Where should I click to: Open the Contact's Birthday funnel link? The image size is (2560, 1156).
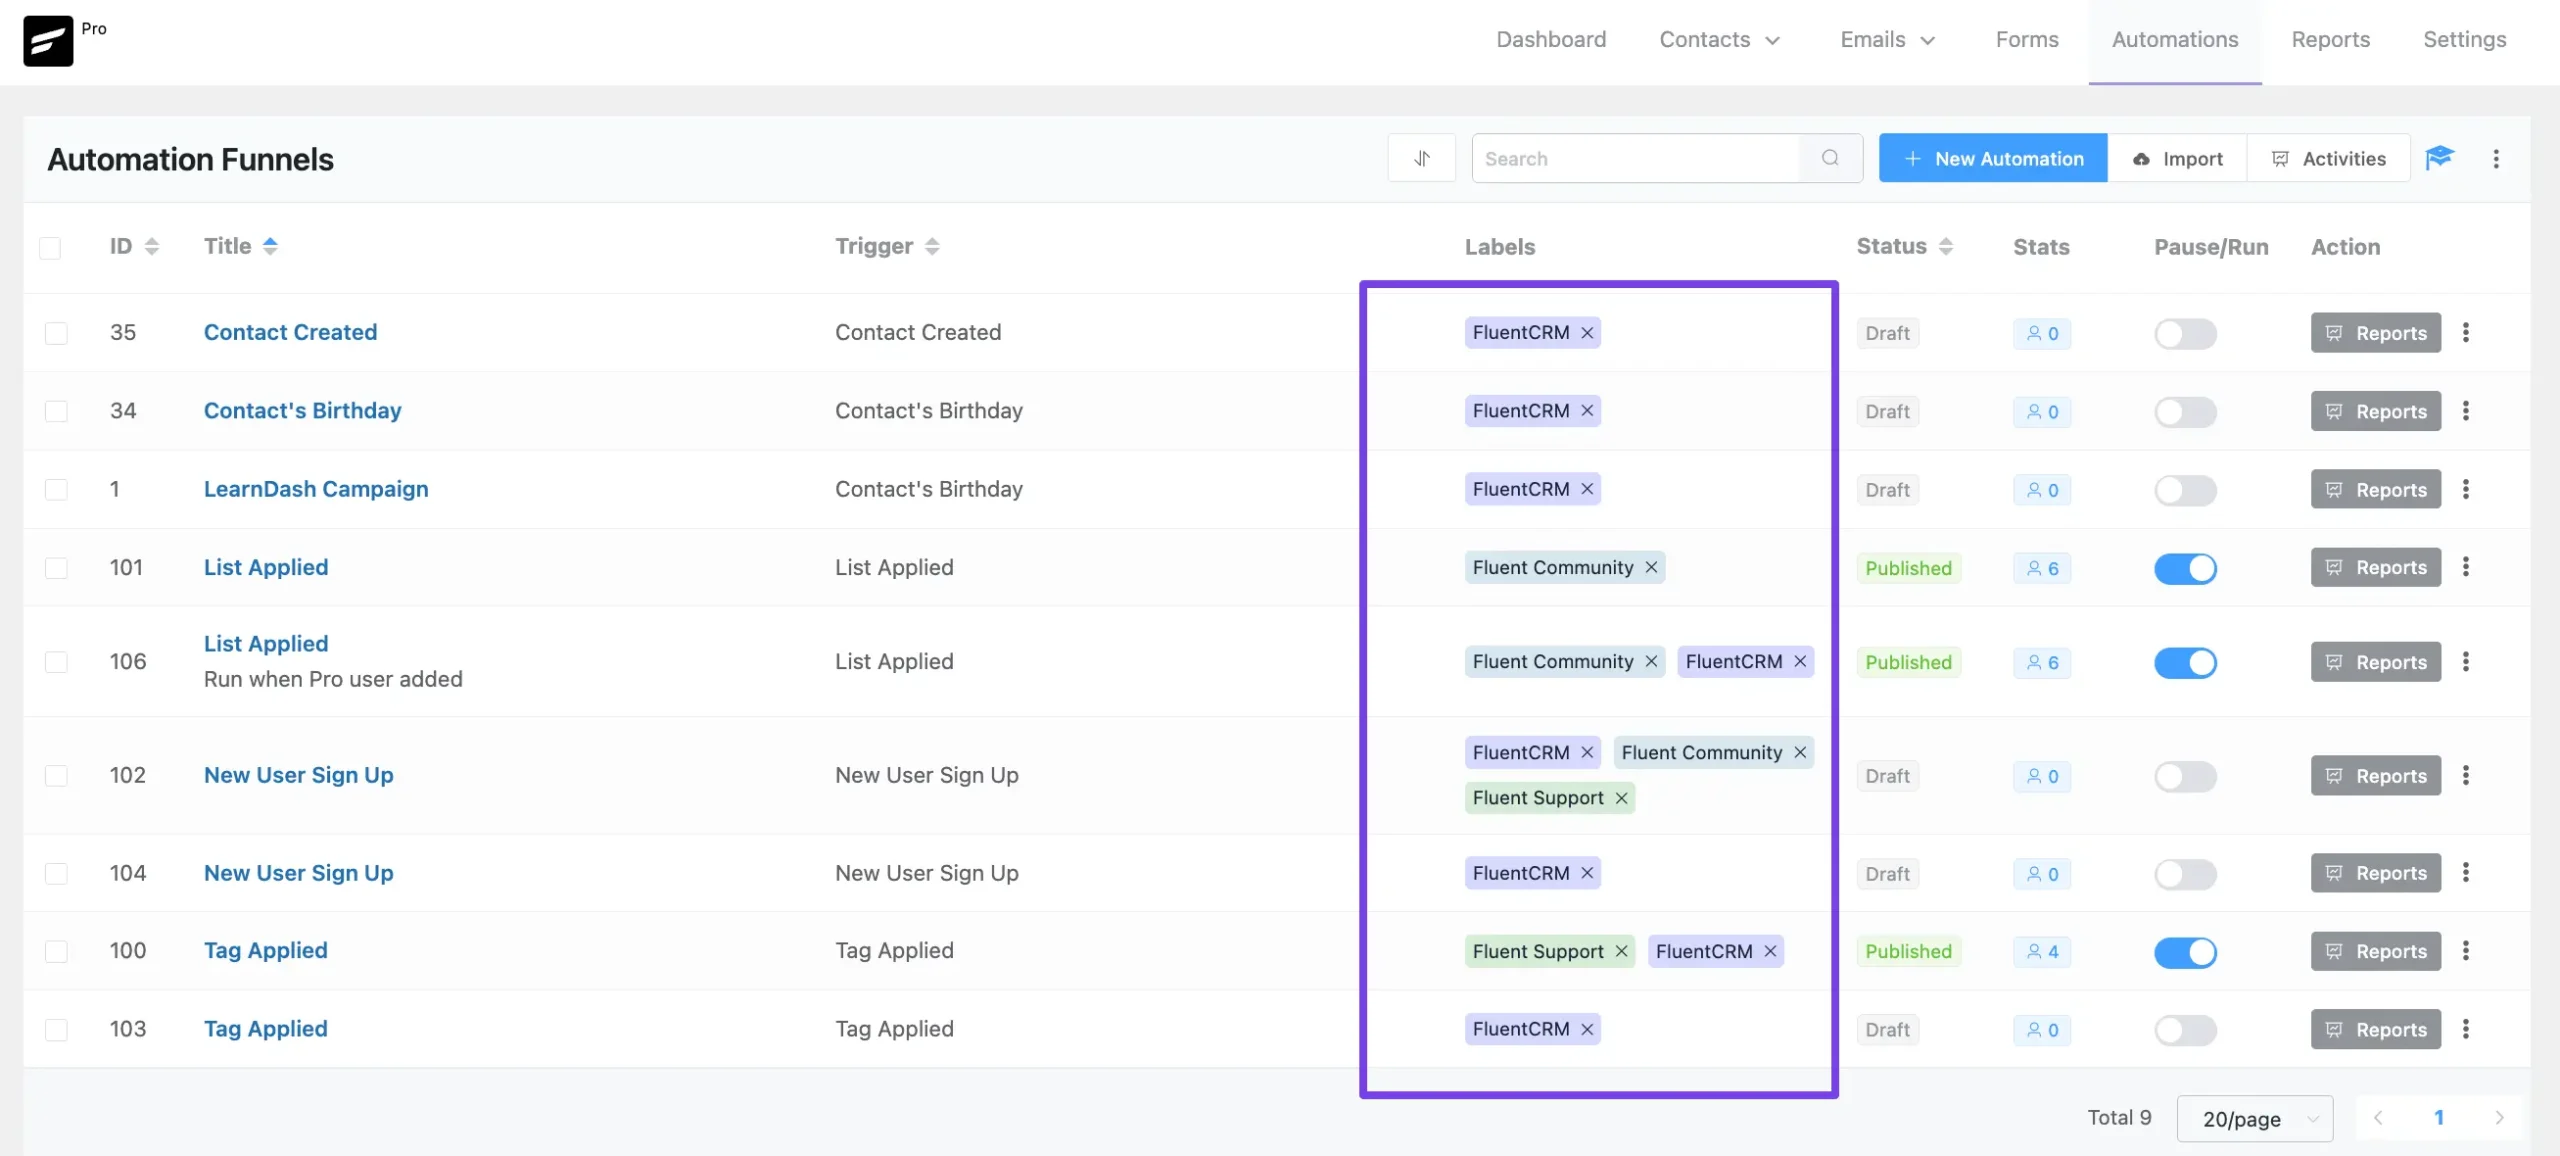pos(302,411)
